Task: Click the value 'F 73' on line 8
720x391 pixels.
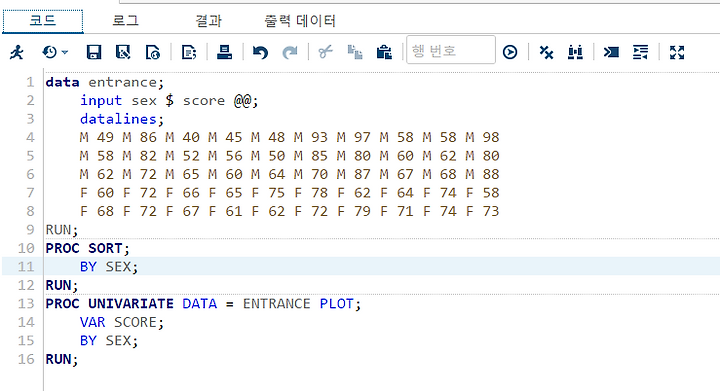Action: (x=482, y=211)
